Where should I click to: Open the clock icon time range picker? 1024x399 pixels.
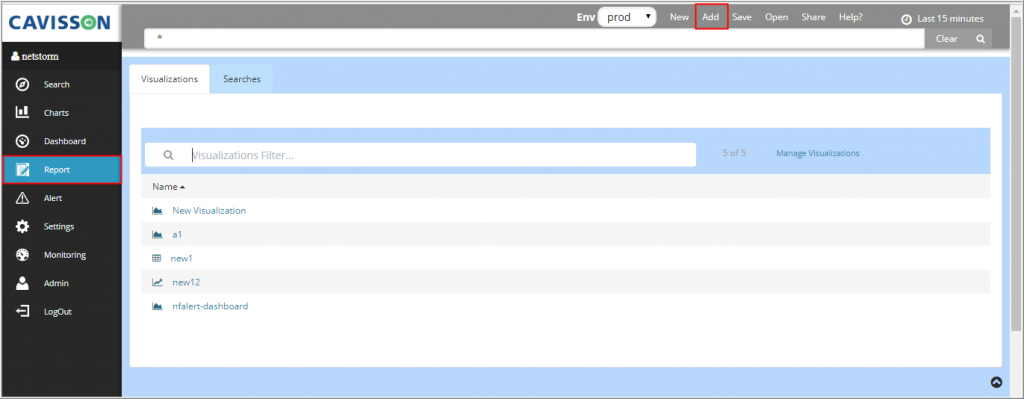[906, 19]
